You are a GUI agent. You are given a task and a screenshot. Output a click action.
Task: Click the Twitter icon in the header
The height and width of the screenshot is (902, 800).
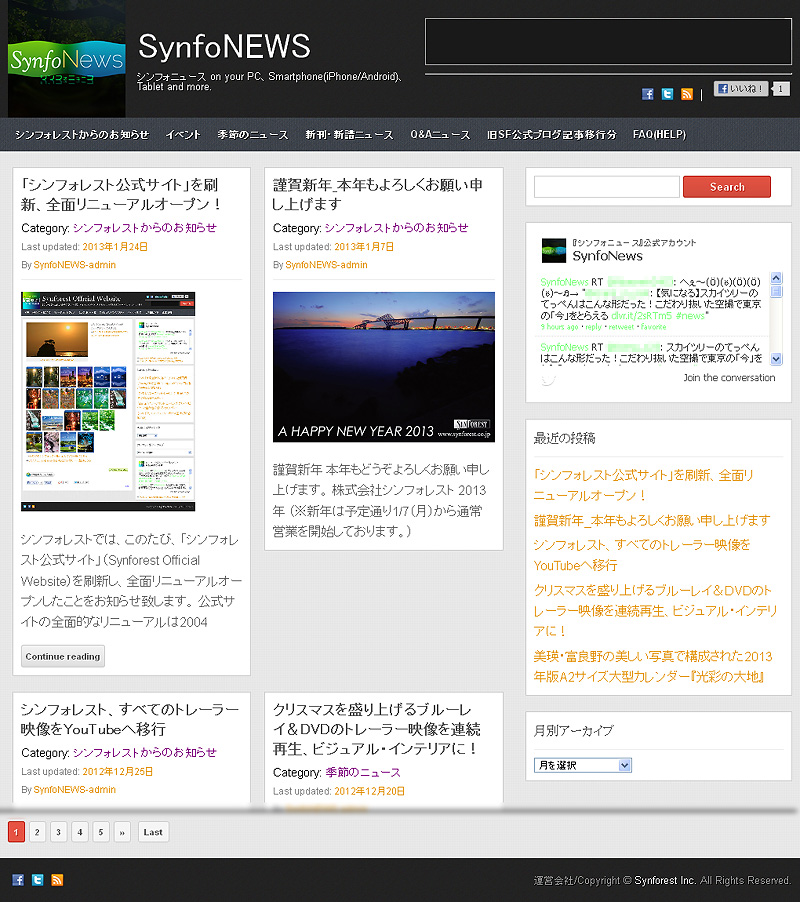(667, 94)
